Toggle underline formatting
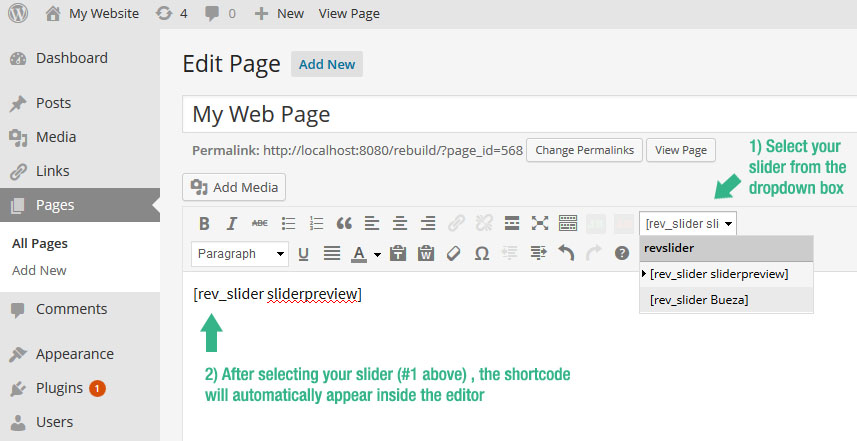Viewport: 857px width, 441px height. click(x=303, y=254)
